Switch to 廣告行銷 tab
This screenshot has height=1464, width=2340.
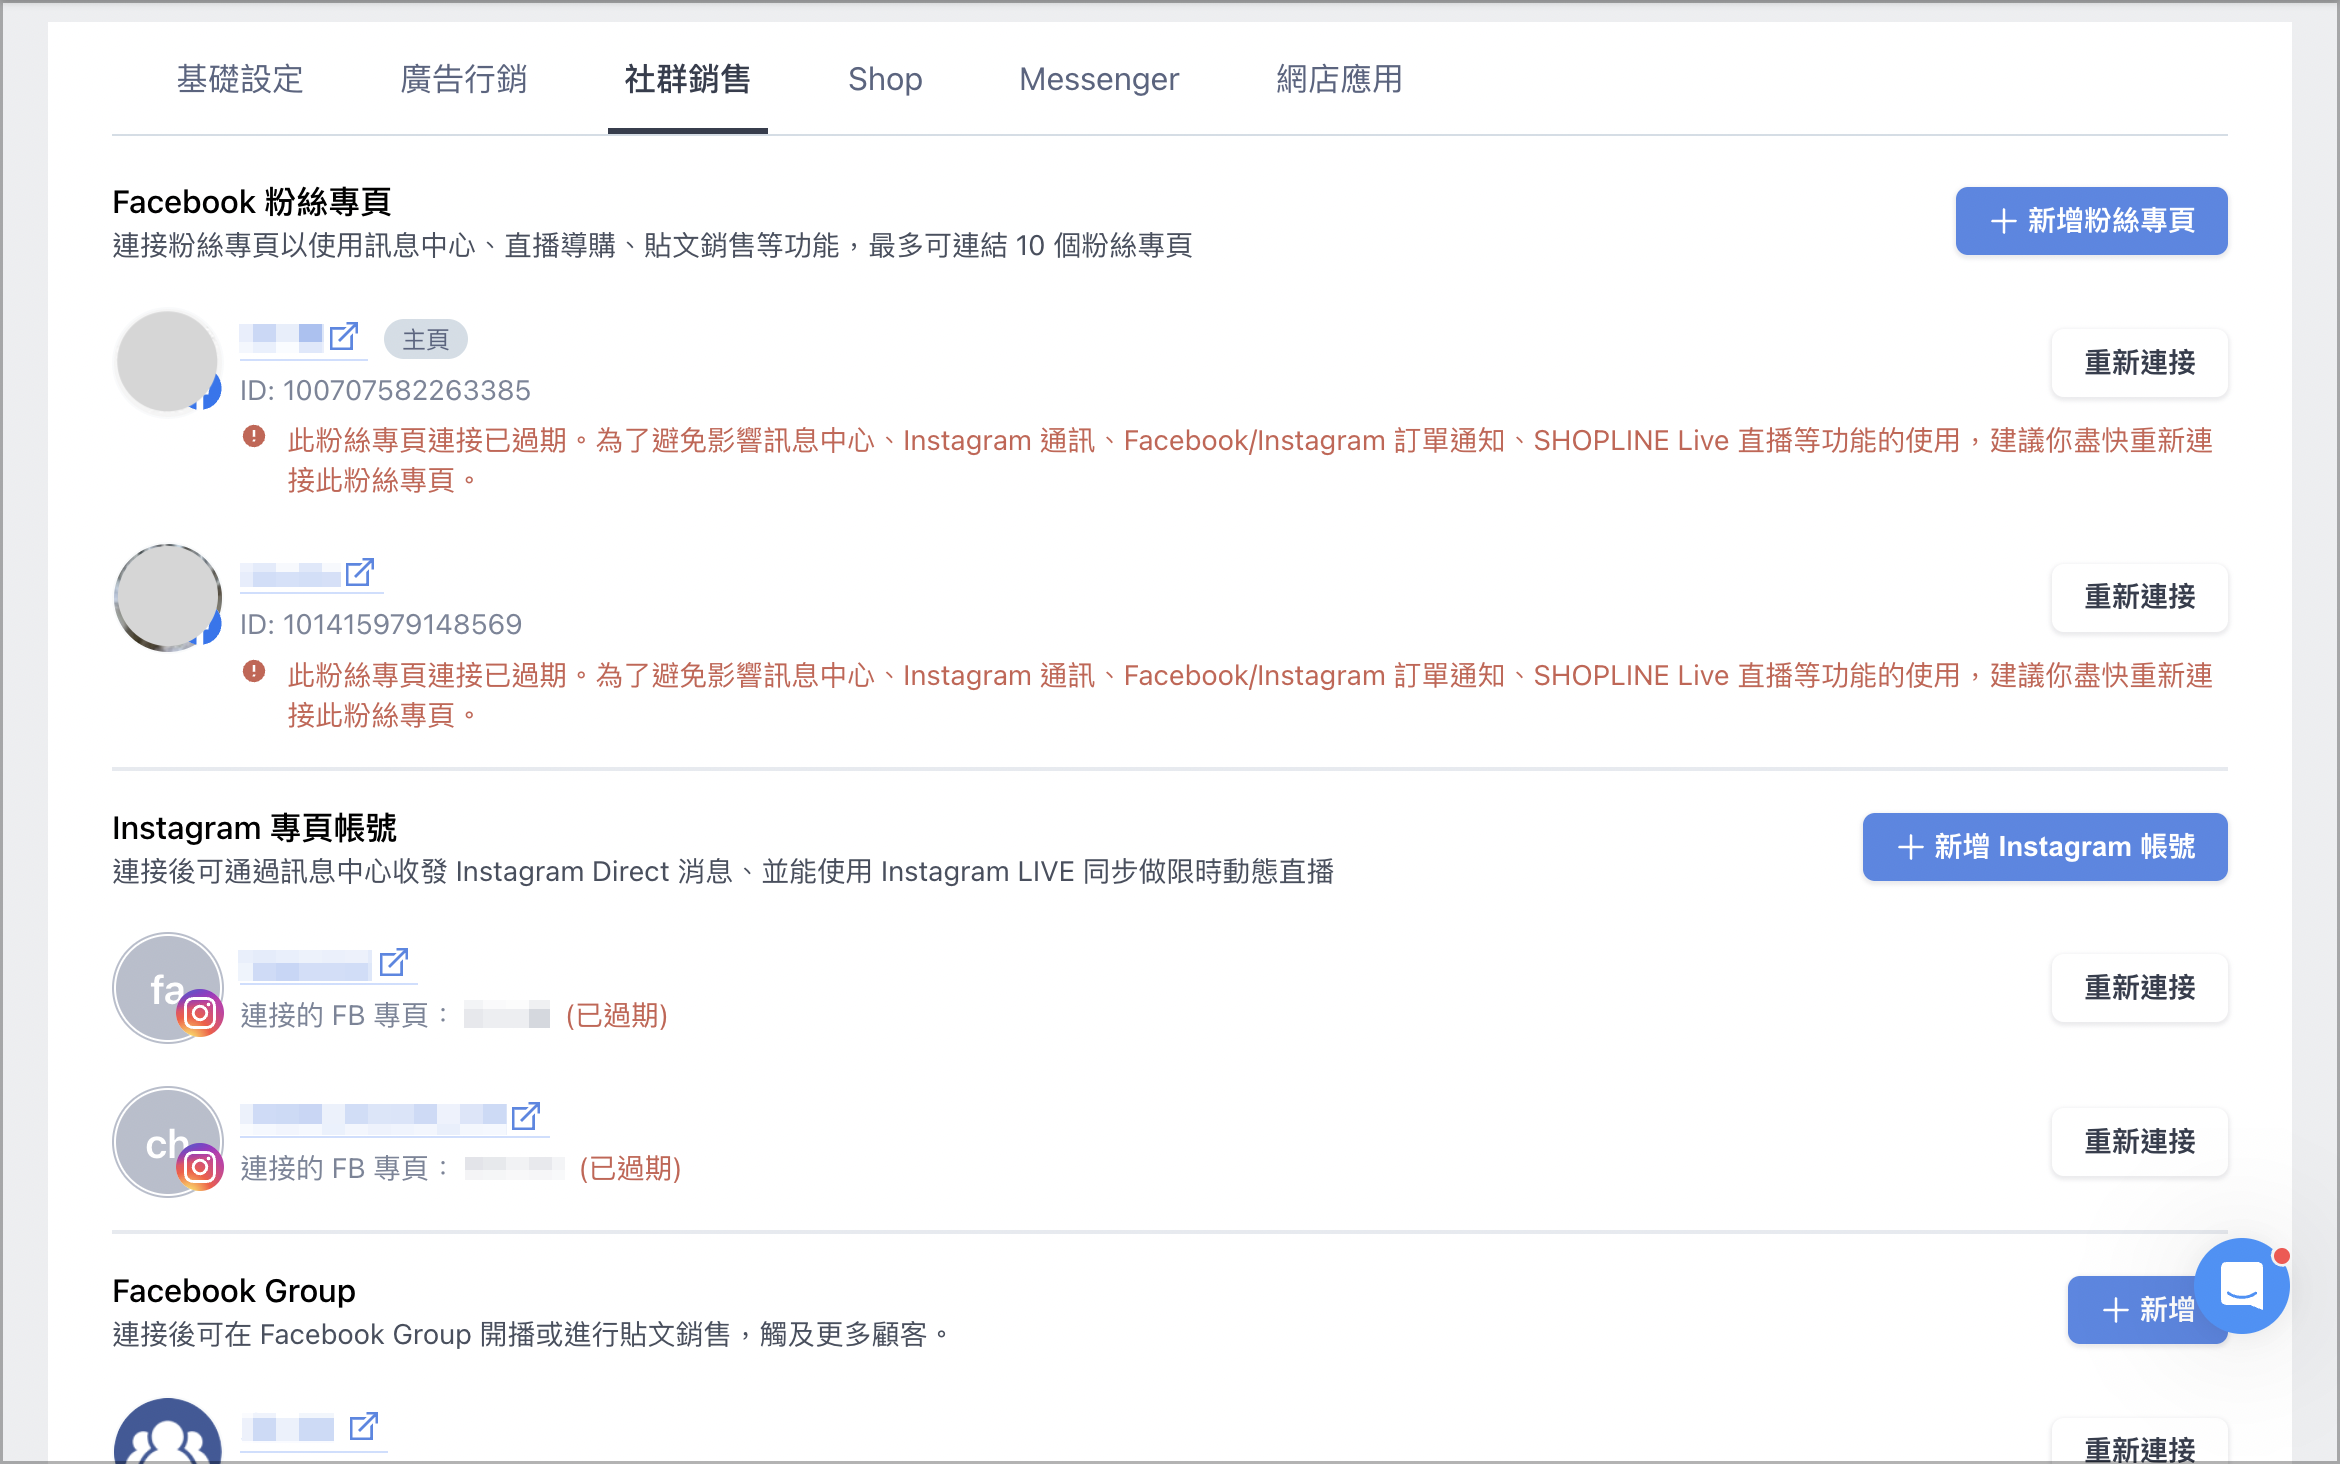click(x=464, y=79)
